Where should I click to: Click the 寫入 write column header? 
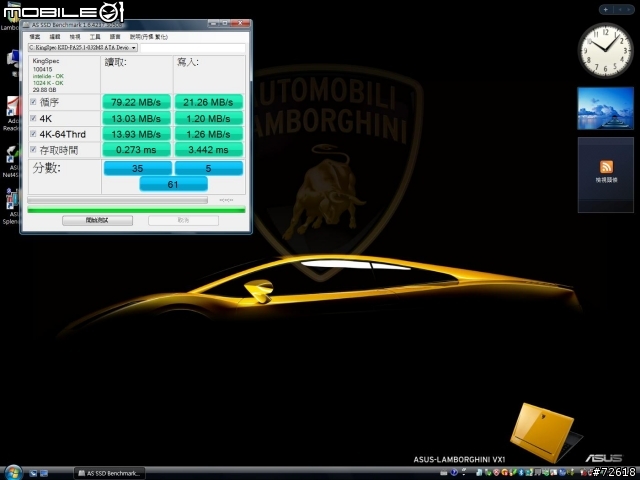pyautogui.click(x=188, y=62)
